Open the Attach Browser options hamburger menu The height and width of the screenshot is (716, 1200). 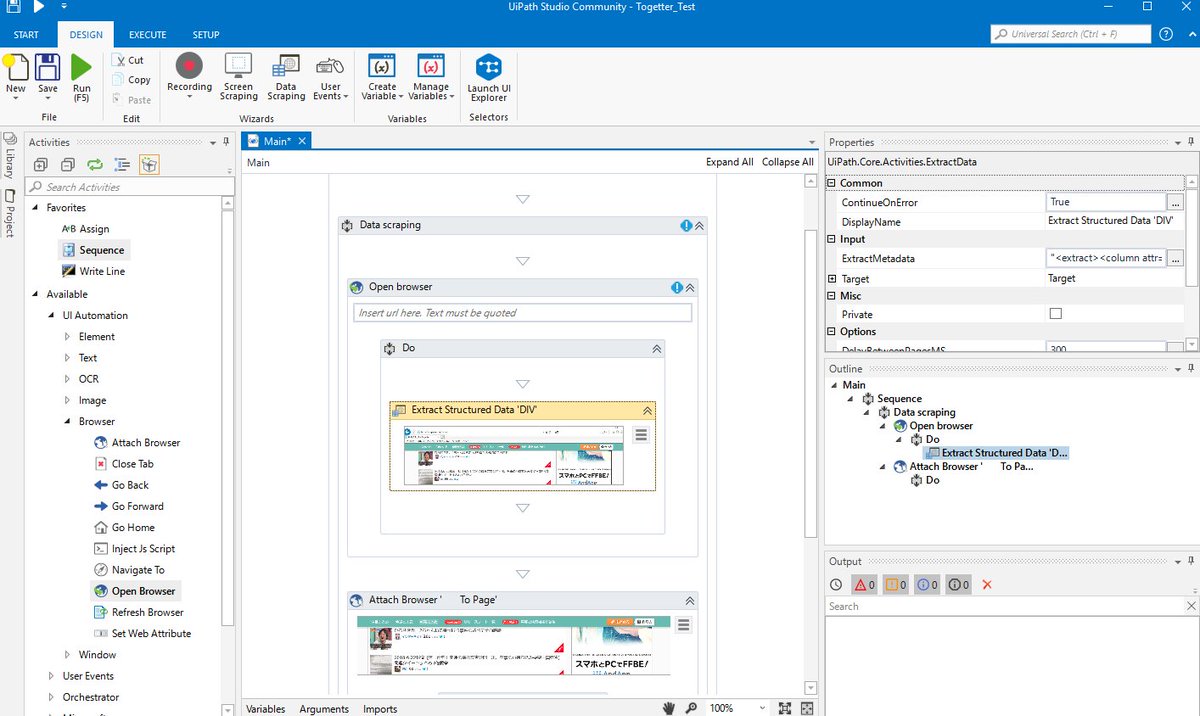click(684, 626)
